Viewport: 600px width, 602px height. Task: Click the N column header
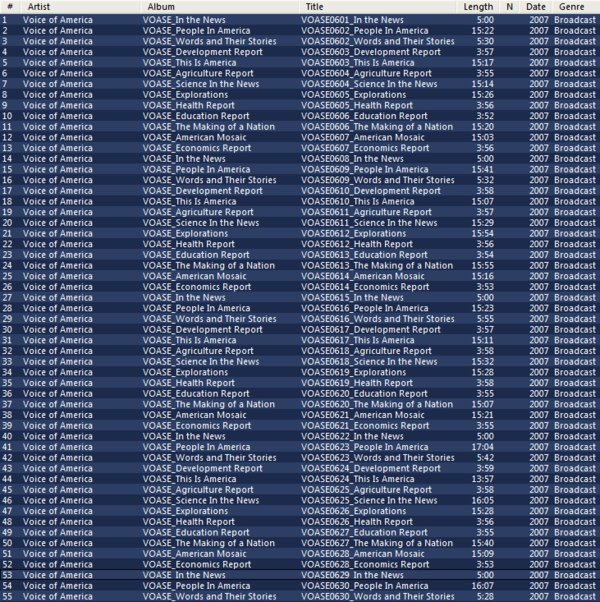point(509,7)
